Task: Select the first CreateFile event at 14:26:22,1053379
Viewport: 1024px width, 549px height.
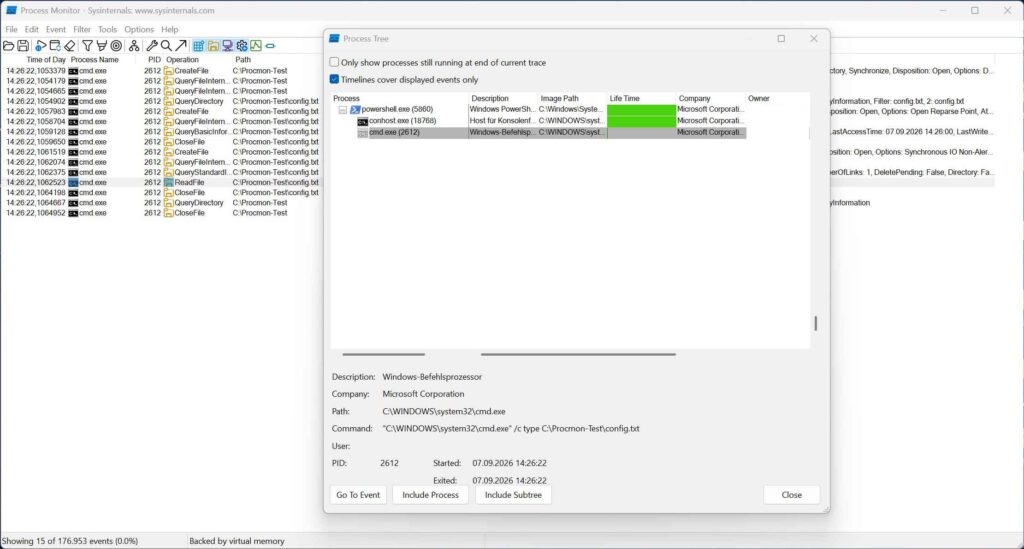Action: pos(161,71)
